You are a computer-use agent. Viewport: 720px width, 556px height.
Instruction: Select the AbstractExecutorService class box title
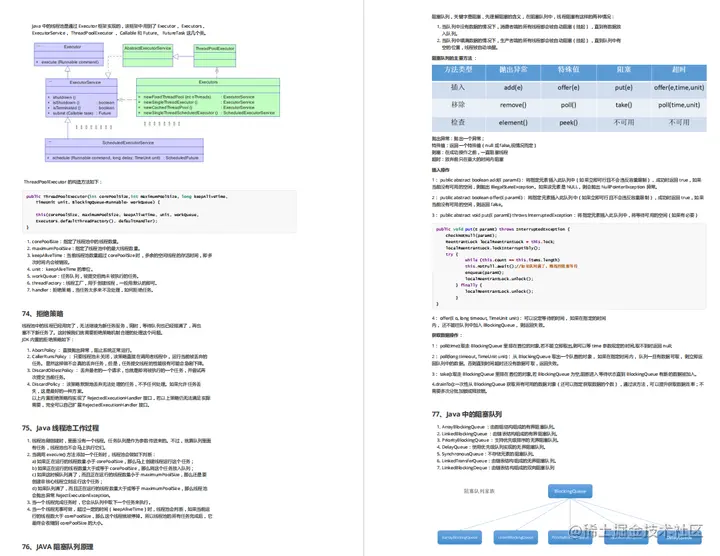point(147,48)
